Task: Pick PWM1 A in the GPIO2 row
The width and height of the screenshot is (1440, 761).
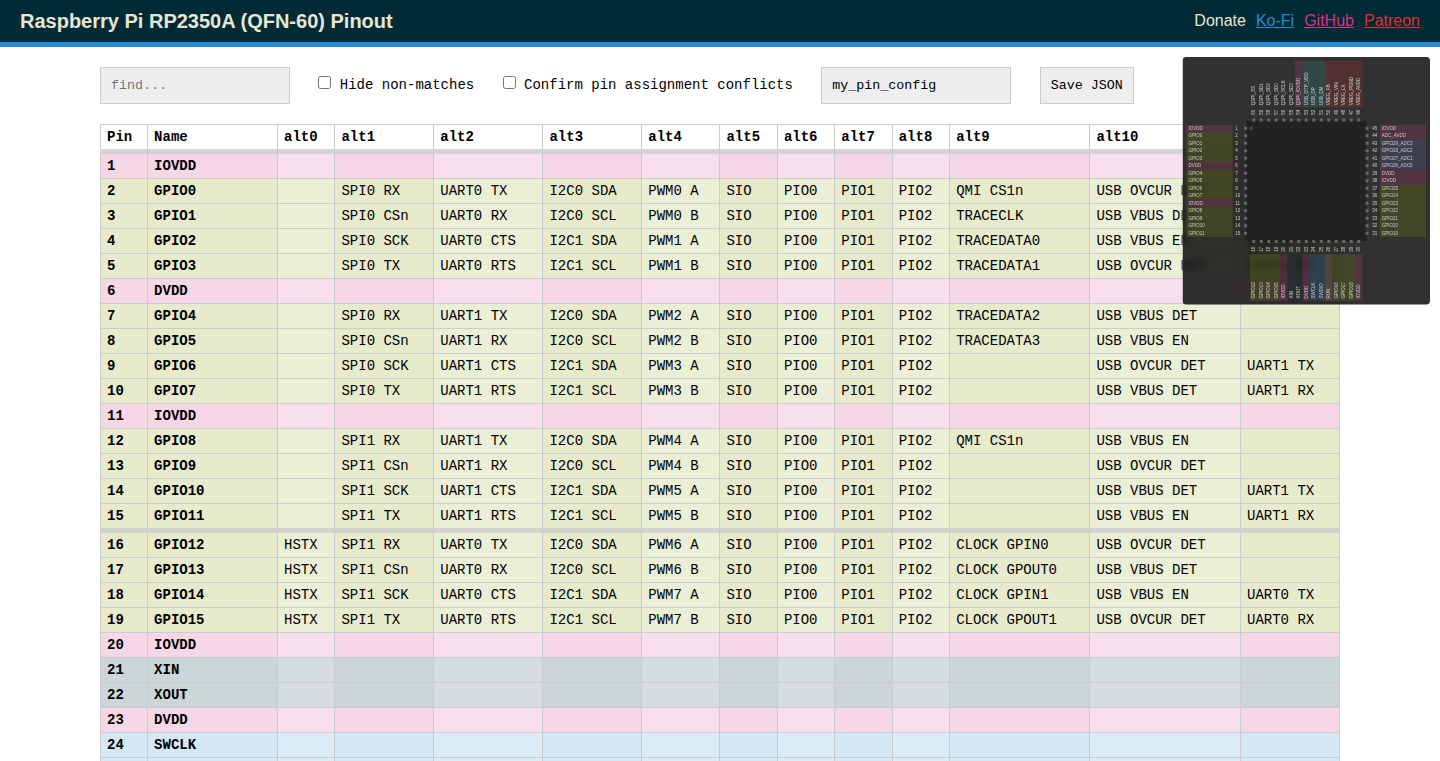Action: click(681, 241)
